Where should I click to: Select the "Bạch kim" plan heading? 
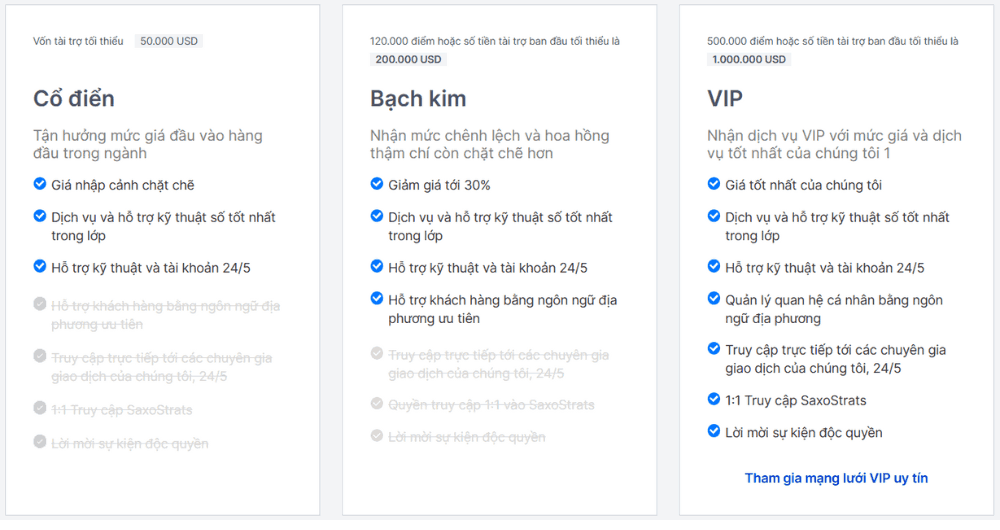[418, 99]
